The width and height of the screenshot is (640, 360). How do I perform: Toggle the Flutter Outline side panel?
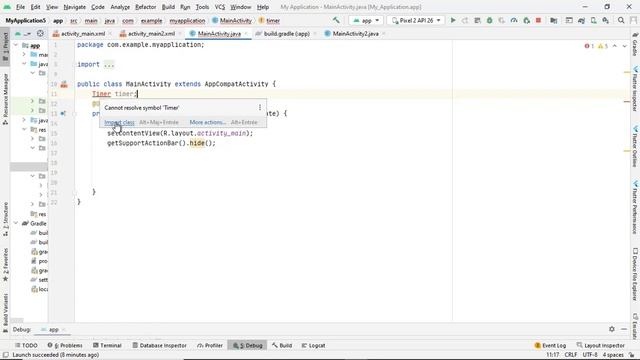click(x=635, y=146)
